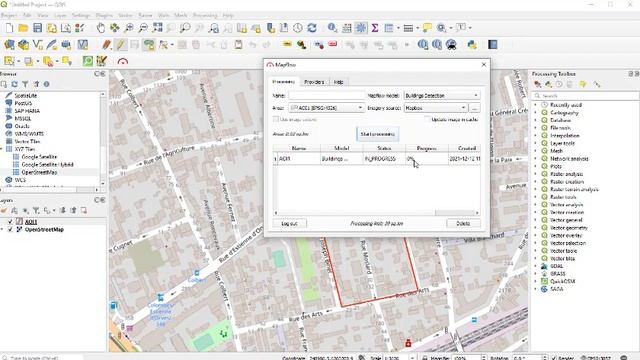Expand the Recently used group
Screen dimensions: 640x360
click(x=536, y=105)
